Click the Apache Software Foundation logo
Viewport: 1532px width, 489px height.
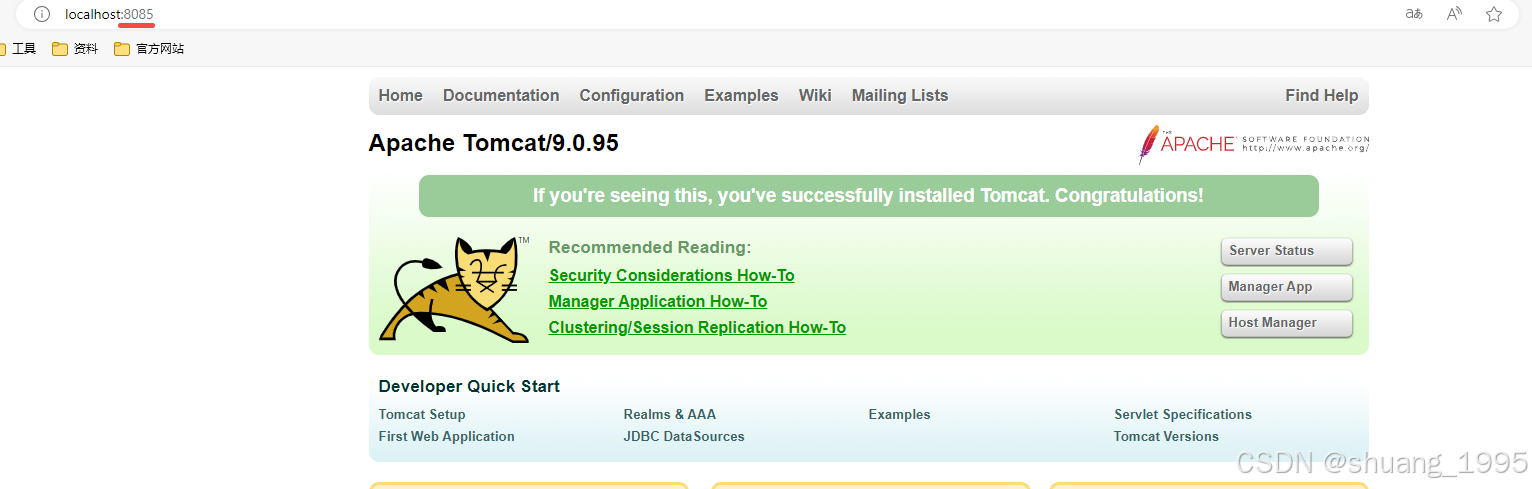click(1253, 144)
